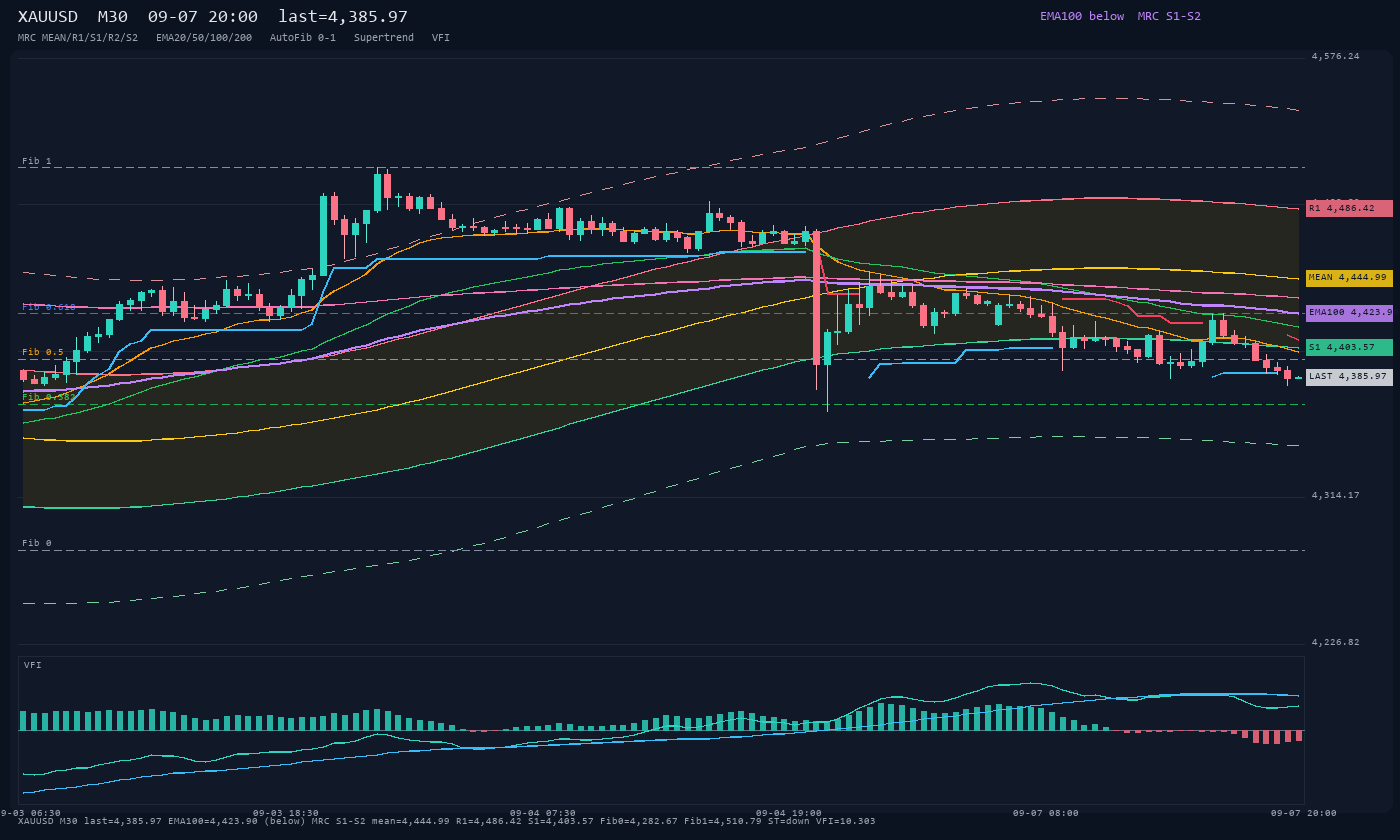Click the M30 timeframe label
Viewport: 1400px width, 840px height.
(x=113, y=17)
